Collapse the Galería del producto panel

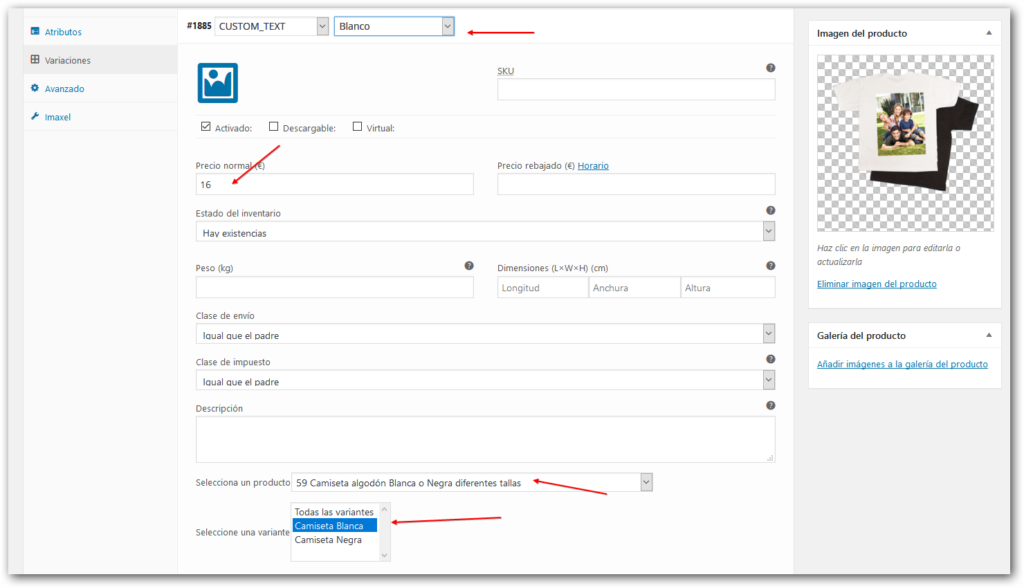[x=989, y=335]
